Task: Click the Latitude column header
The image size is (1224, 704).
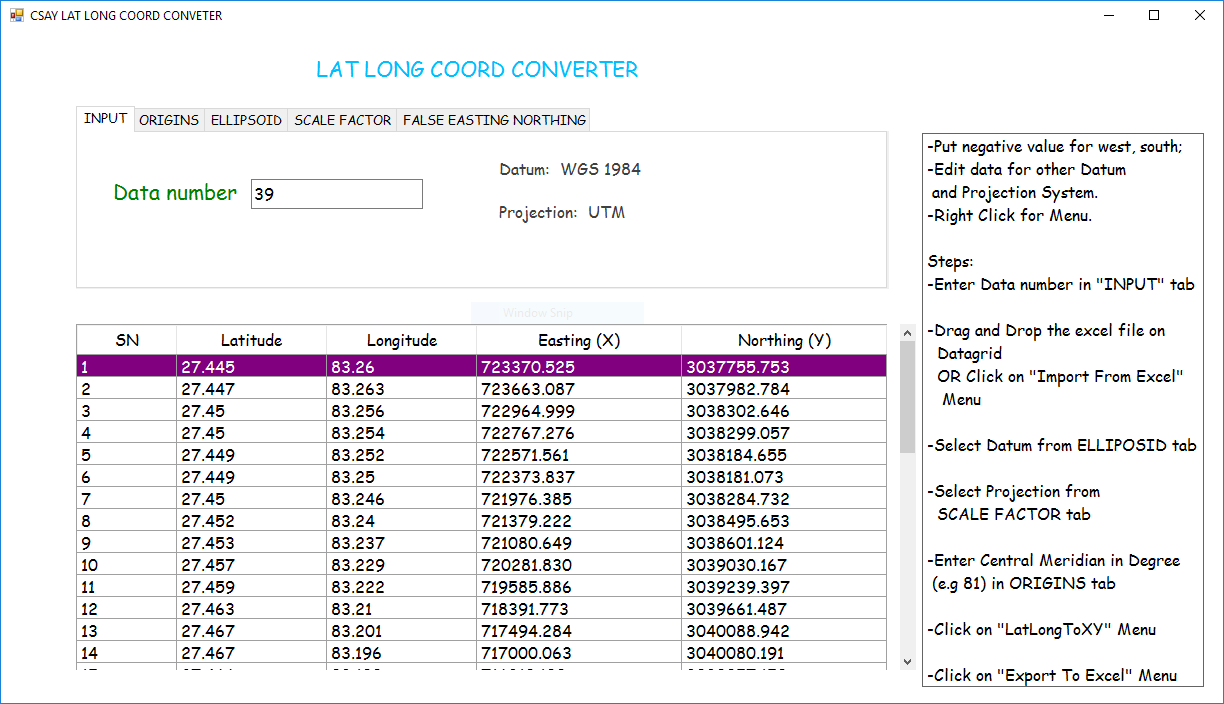Action: click(251, 340)
